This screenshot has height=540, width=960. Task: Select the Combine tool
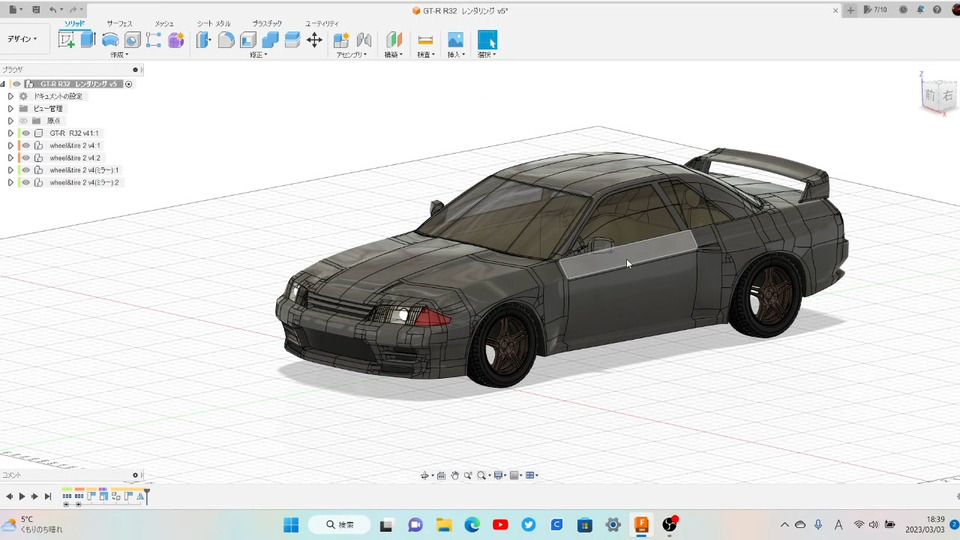pos(270,40)
